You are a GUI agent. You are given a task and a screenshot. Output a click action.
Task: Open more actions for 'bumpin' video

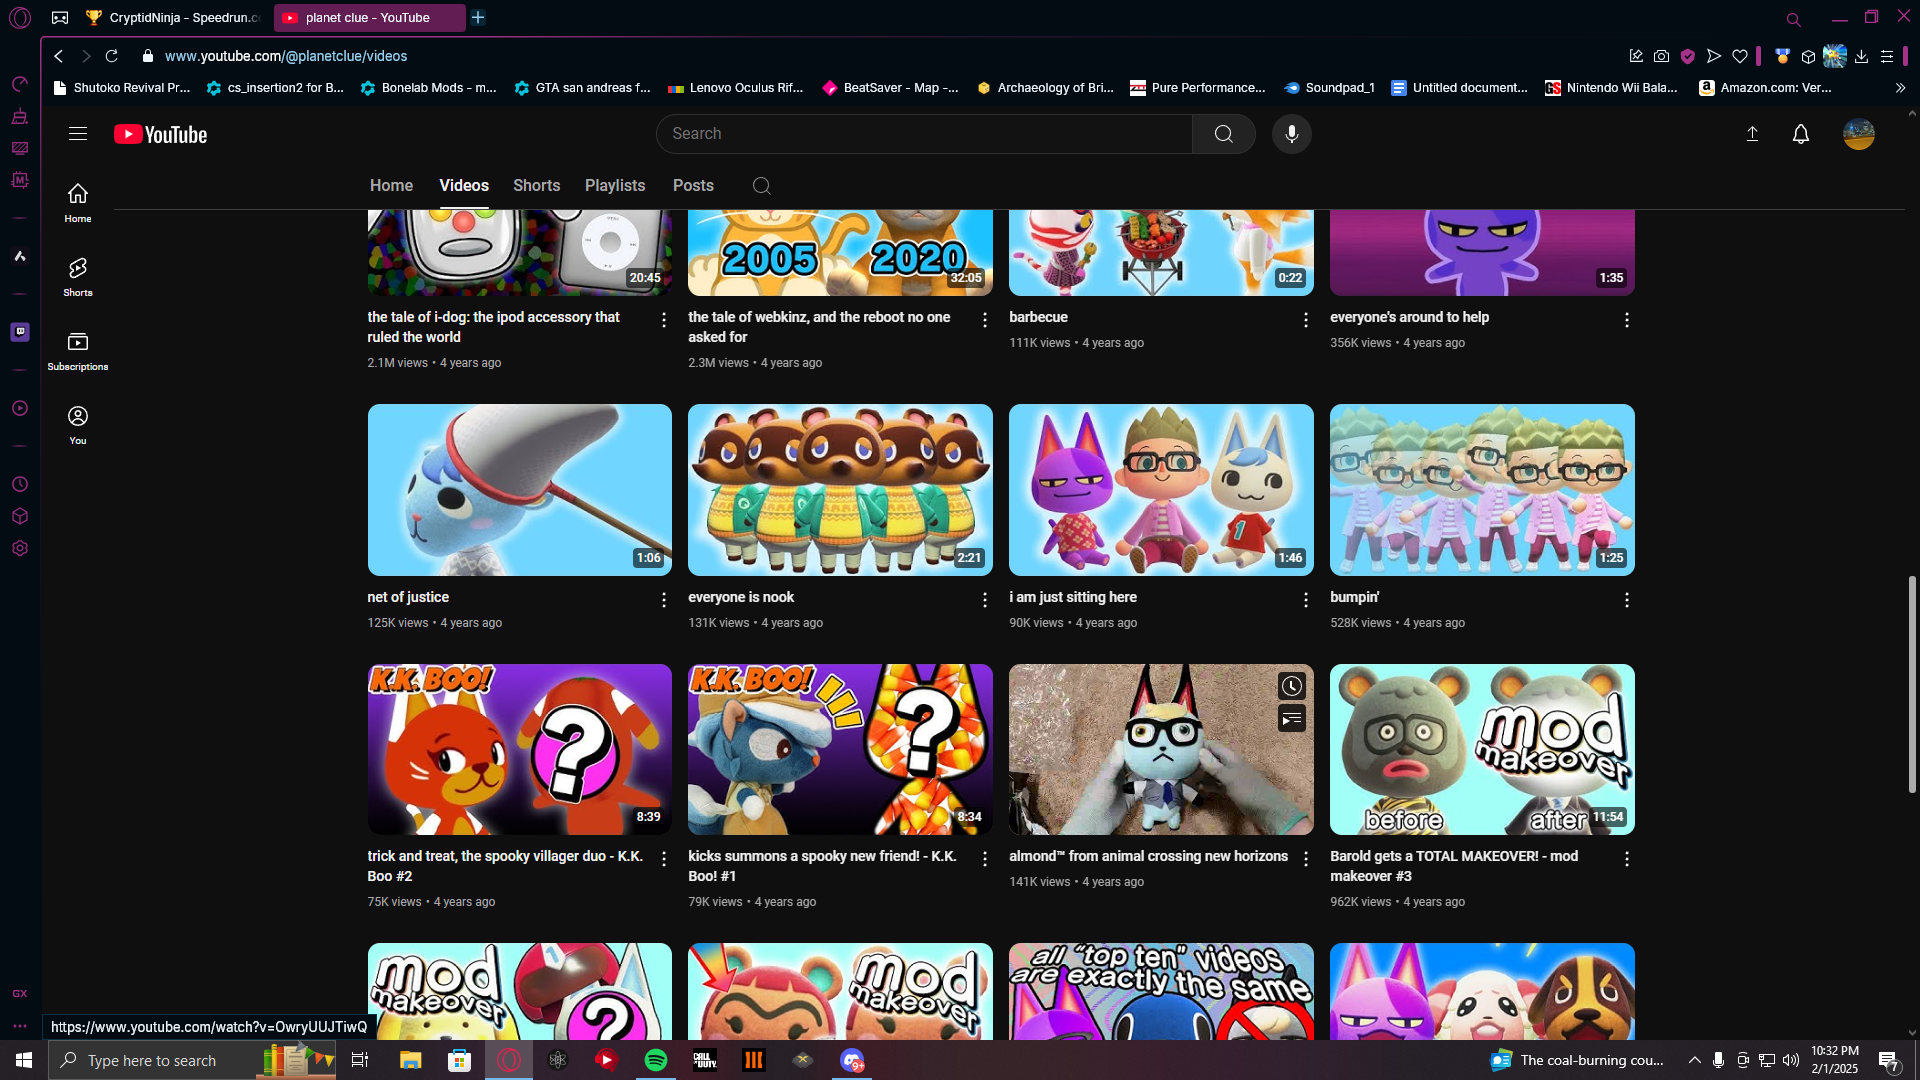click(x=1626, y=600)
